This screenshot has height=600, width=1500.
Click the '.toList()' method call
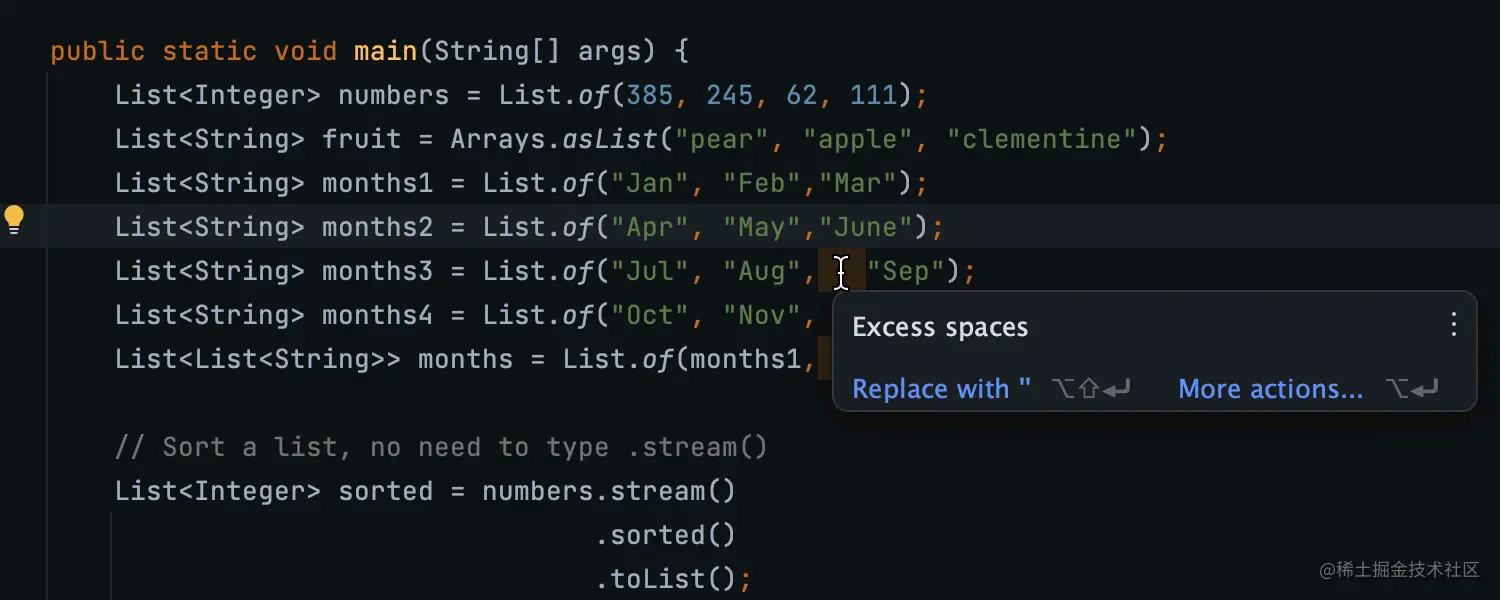click(666, 579)
